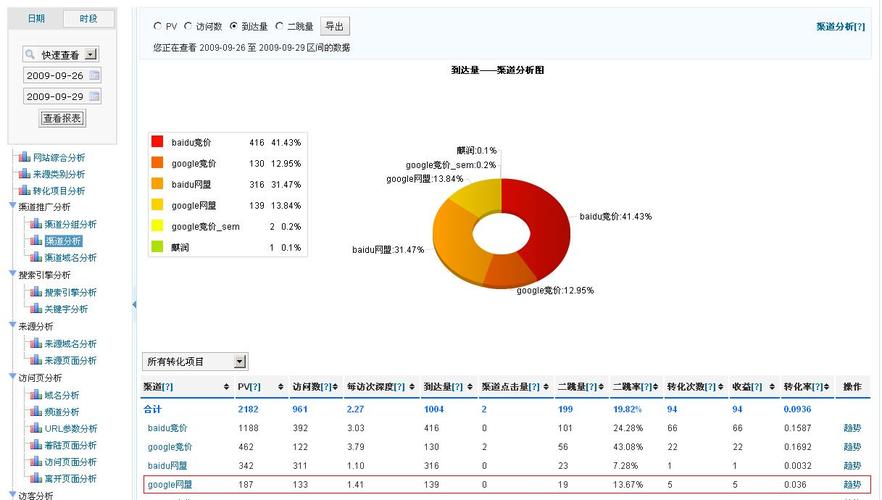Image resolution: width=882 pixels, height=500 pixels.
Task: Click the 转化项目分析 chart icon
Action: (x=25, y=190)
